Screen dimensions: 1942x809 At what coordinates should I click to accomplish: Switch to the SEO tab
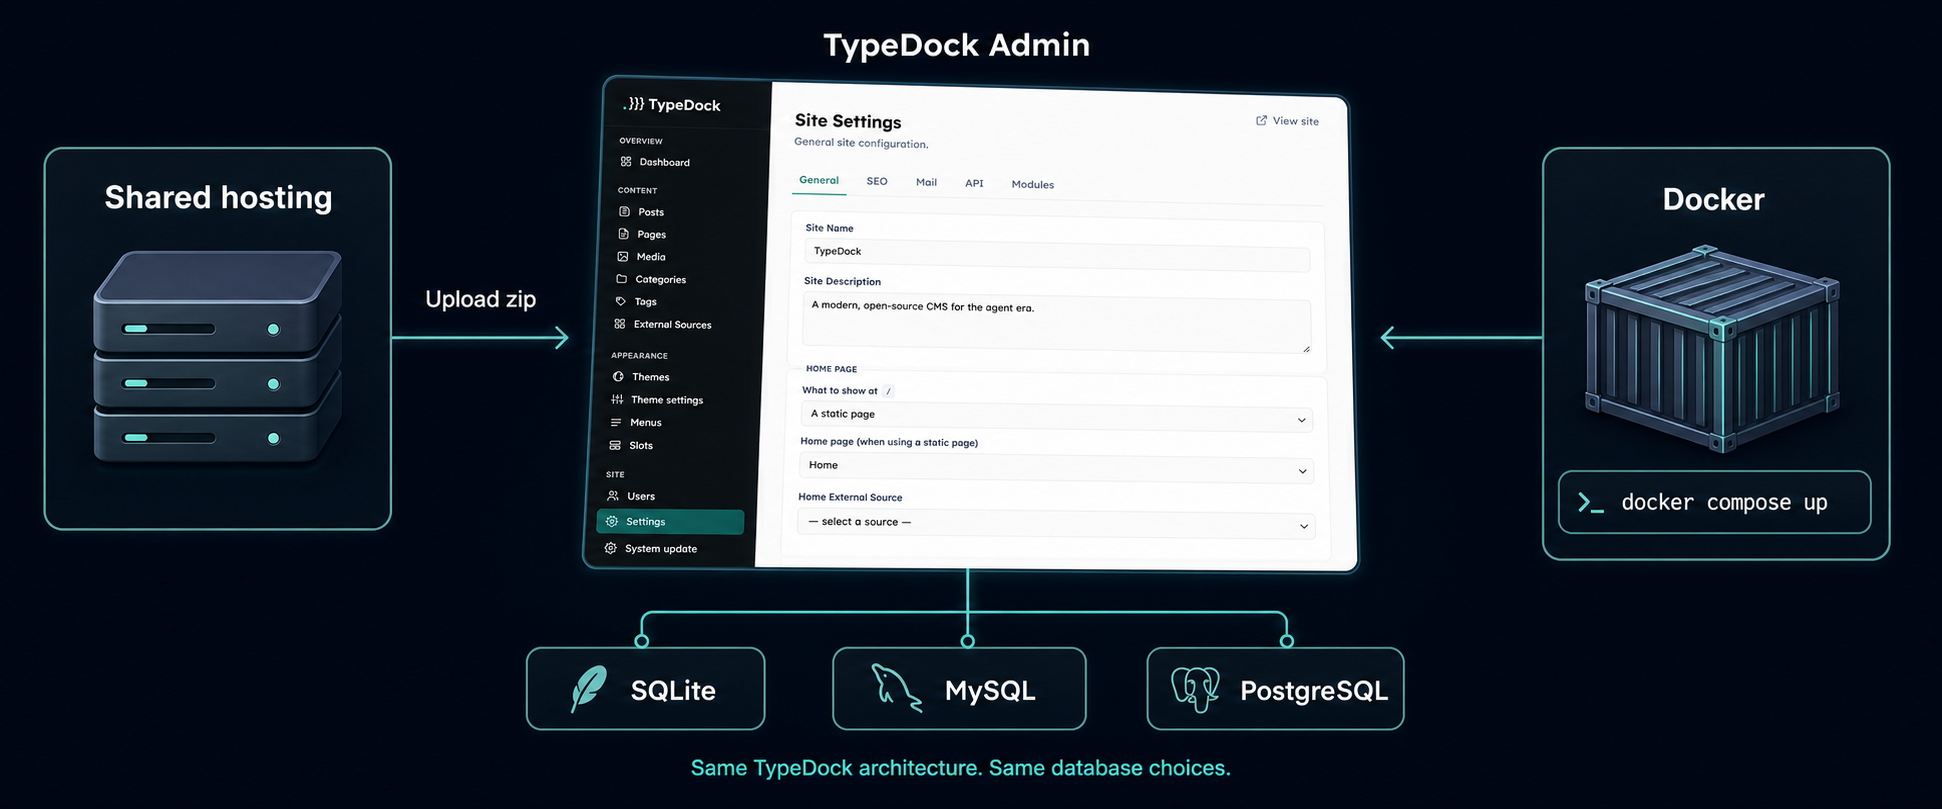tap(877, 181)
